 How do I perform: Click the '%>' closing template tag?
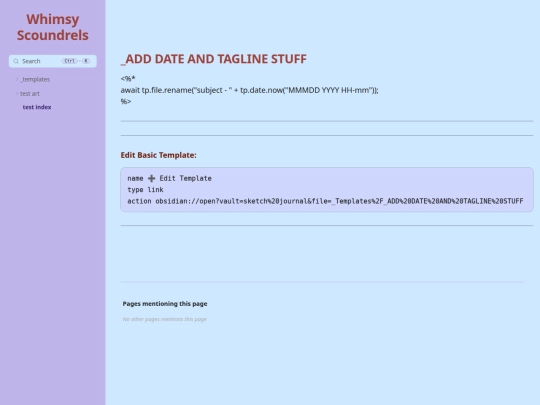126,102
